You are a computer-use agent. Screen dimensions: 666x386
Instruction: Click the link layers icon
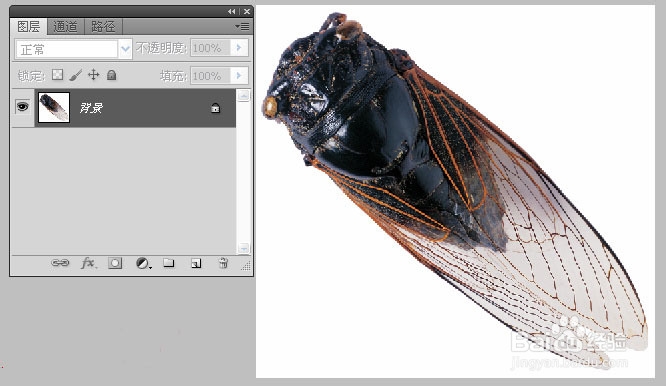pos(60,263)
